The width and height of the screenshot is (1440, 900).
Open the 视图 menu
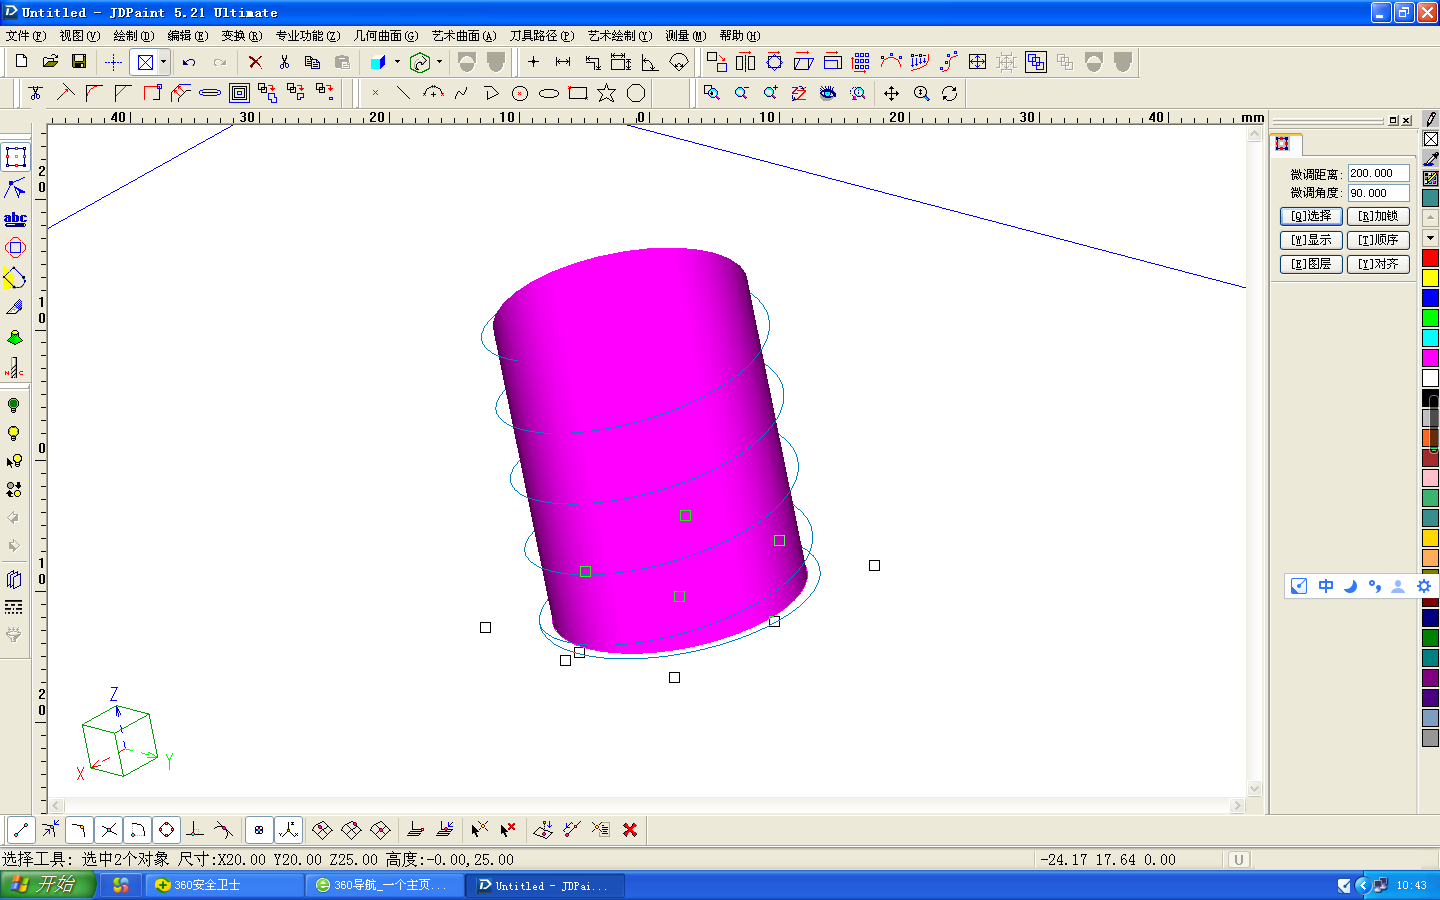(x=80, y=36)
